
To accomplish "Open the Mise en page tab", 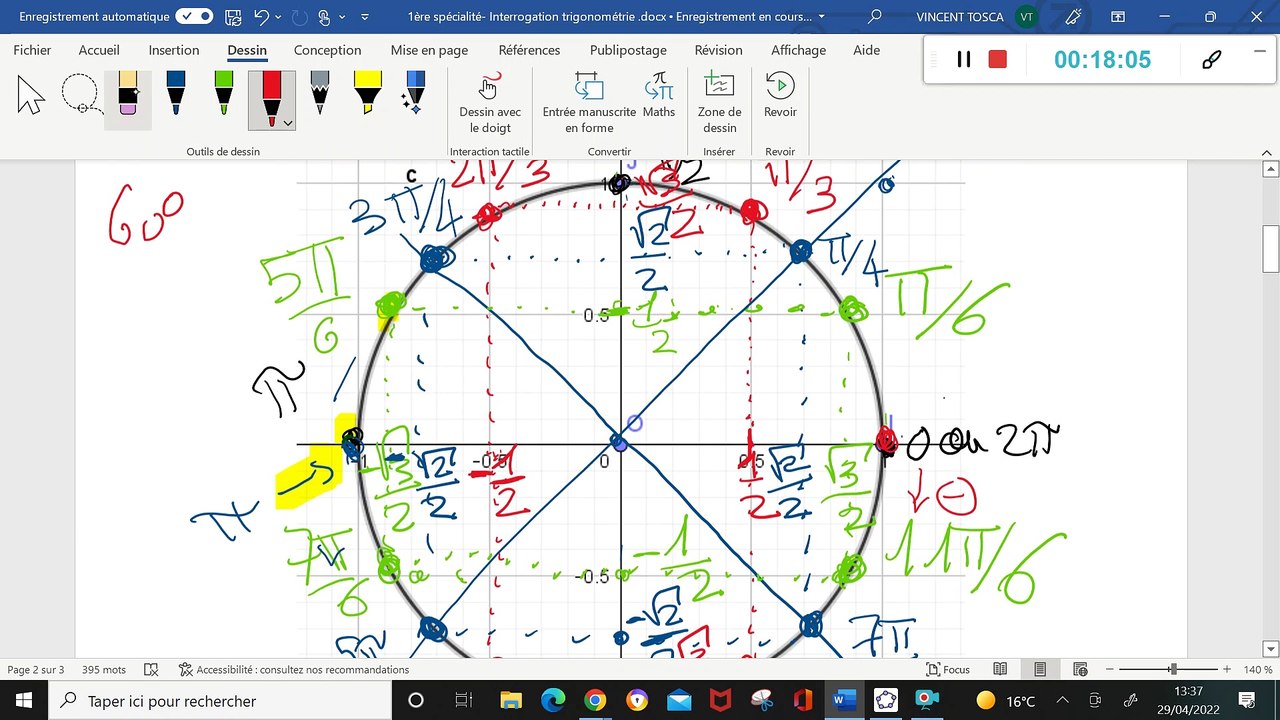I will (429, 50).
